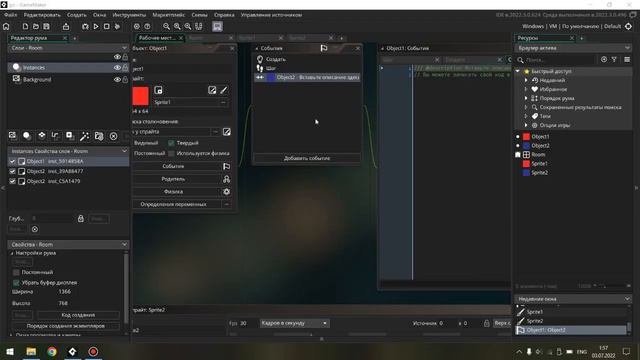Collapse the Настройки рума section
Viewport: 640px width, 360px height.
click(12, 253)
